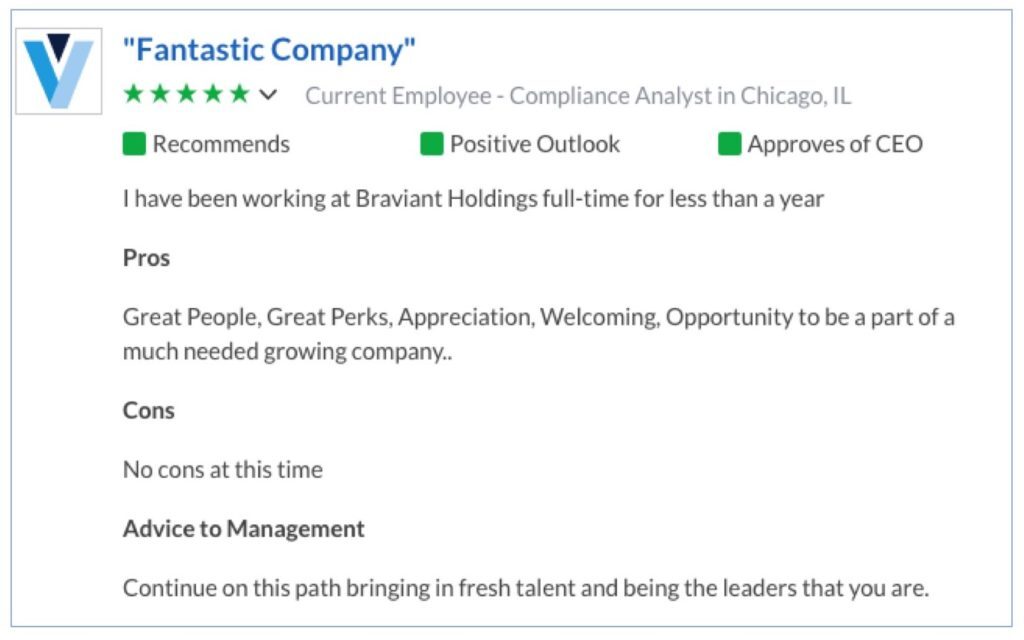Image resolution: width=1024 pixels, height=640 pixels.
Task: Open the "Fantastic Company" review title link
Action: coord(269,48)
